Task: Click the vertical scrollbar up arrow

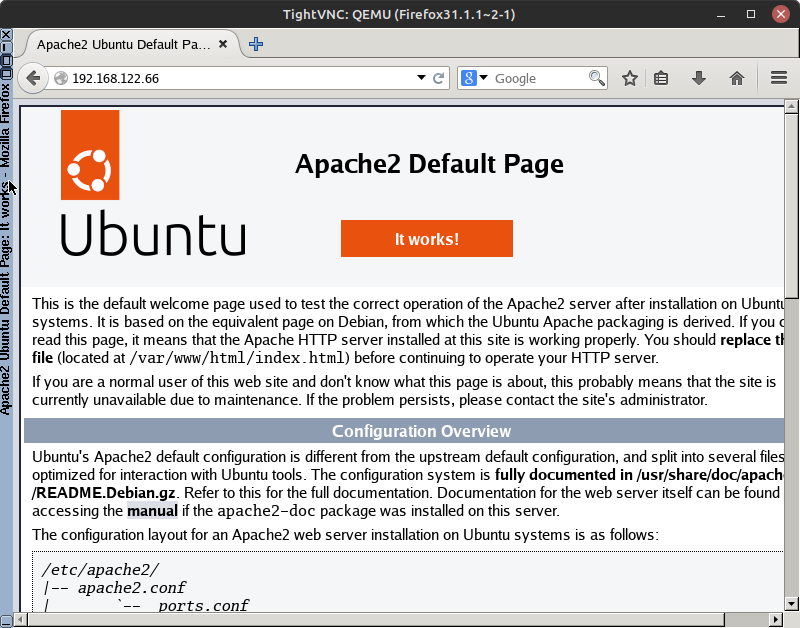Action: click(x=791, y=106)
